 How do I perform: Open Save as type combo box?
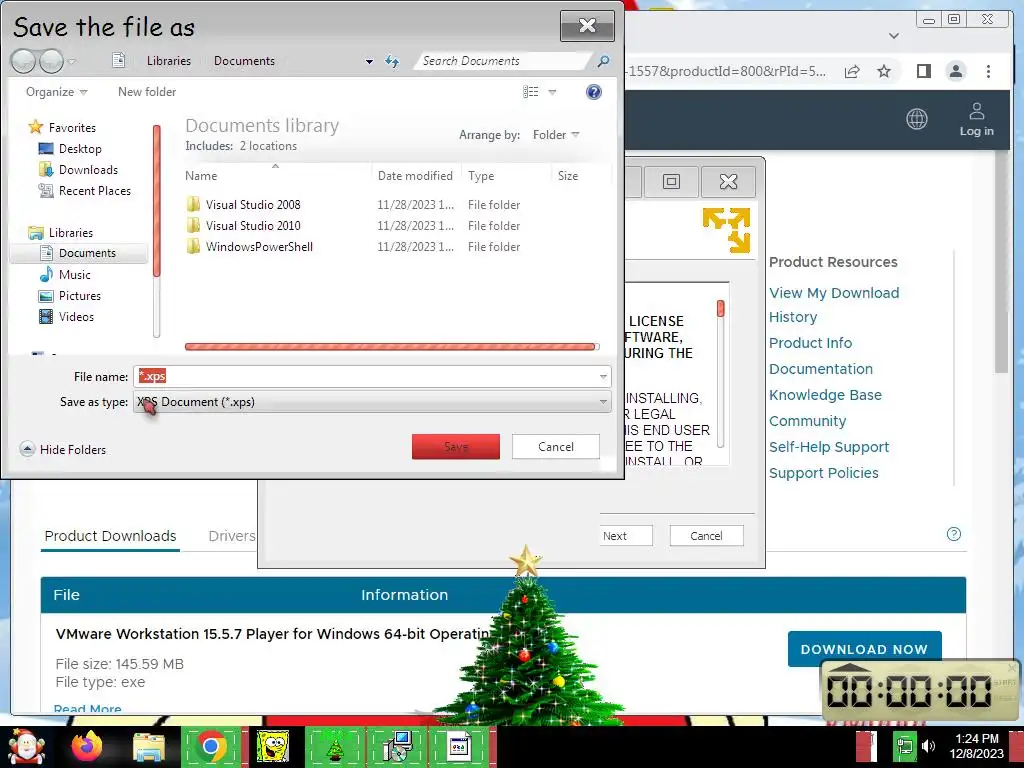click(x=372, y=402)
